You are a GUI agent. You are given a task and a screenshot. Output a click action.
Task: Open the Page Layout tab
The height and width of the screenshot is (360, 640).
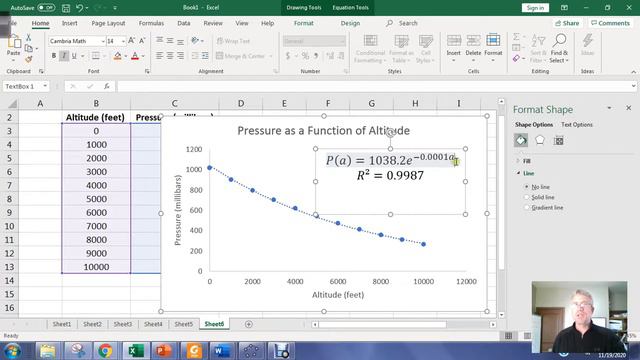point(108,23)
